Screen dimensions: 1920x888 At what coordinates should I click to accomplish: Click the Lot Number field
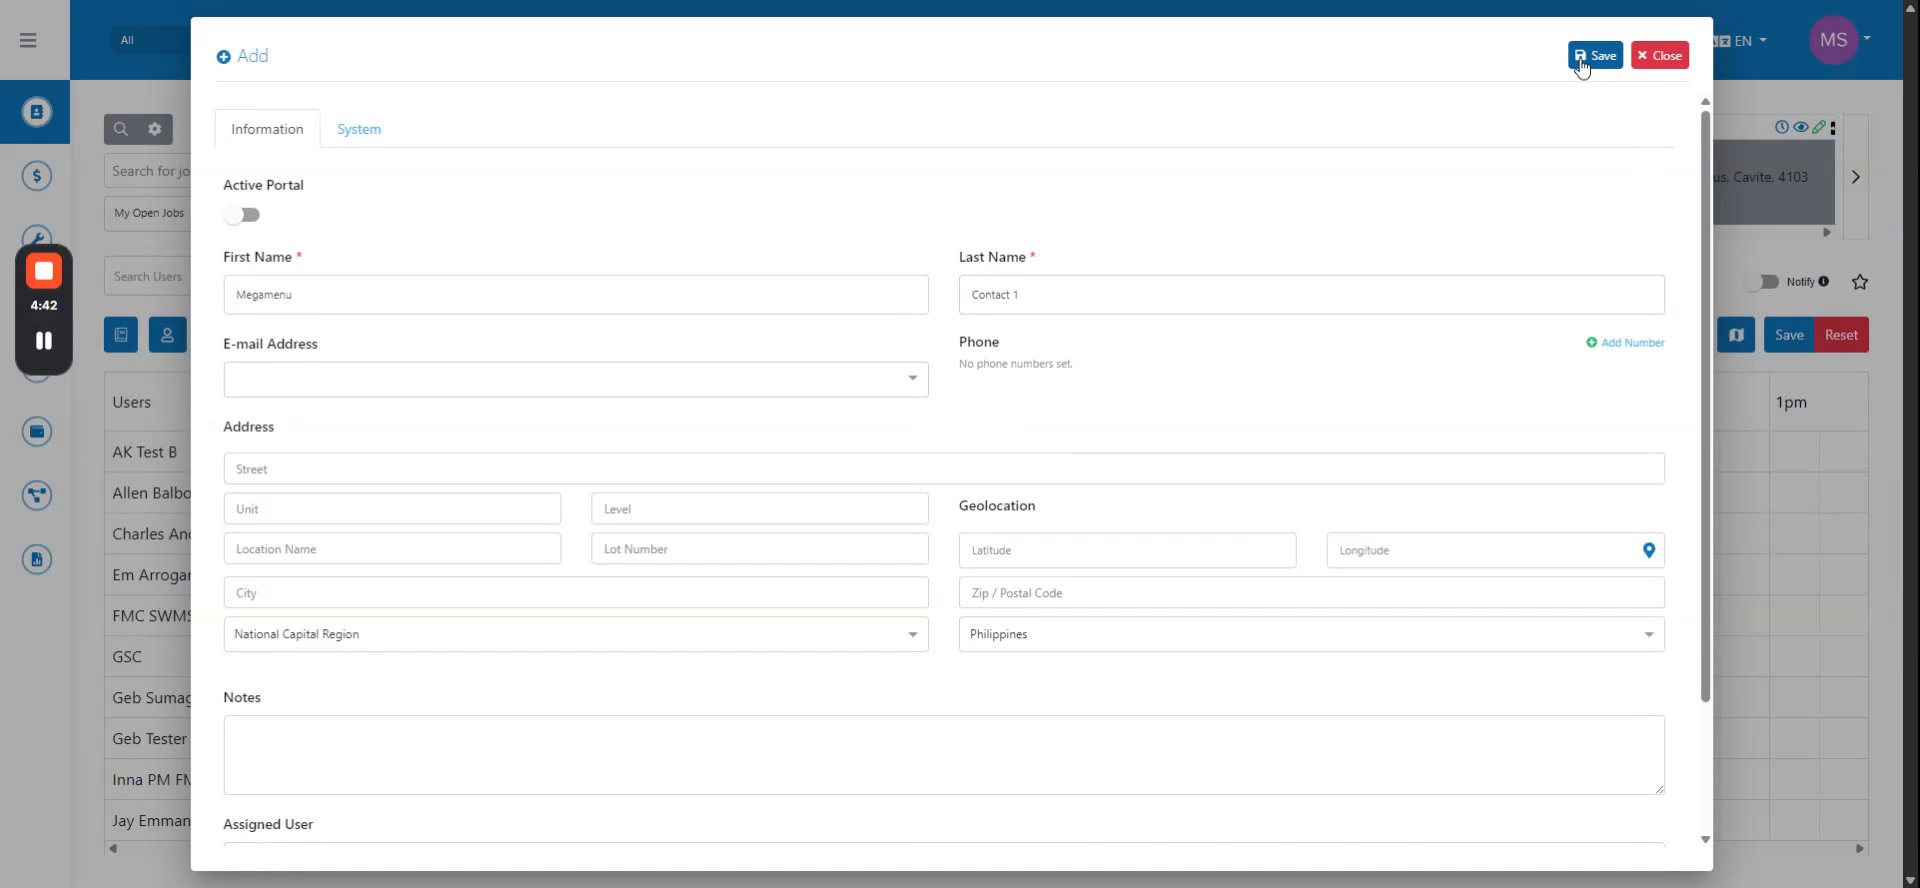760,549
